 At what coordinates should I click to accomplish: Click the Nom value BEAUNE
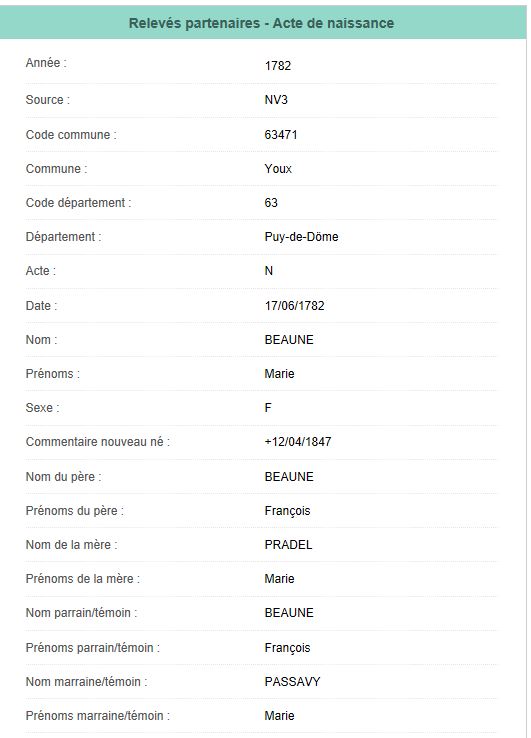click(x=289, y=340)
